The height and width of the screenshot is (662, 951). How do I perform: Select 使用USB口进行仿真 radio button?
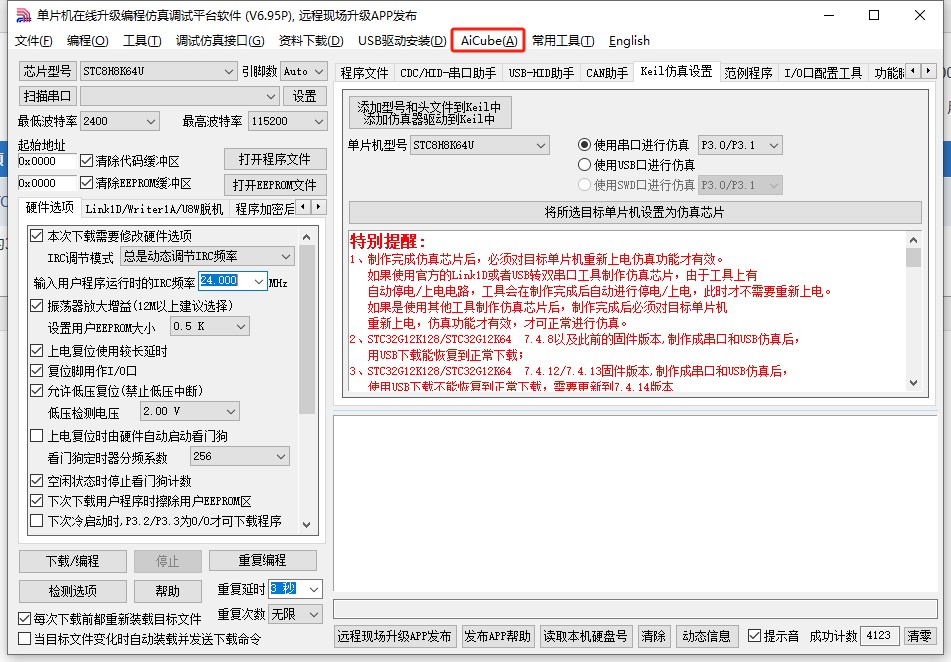coord(585,165)
